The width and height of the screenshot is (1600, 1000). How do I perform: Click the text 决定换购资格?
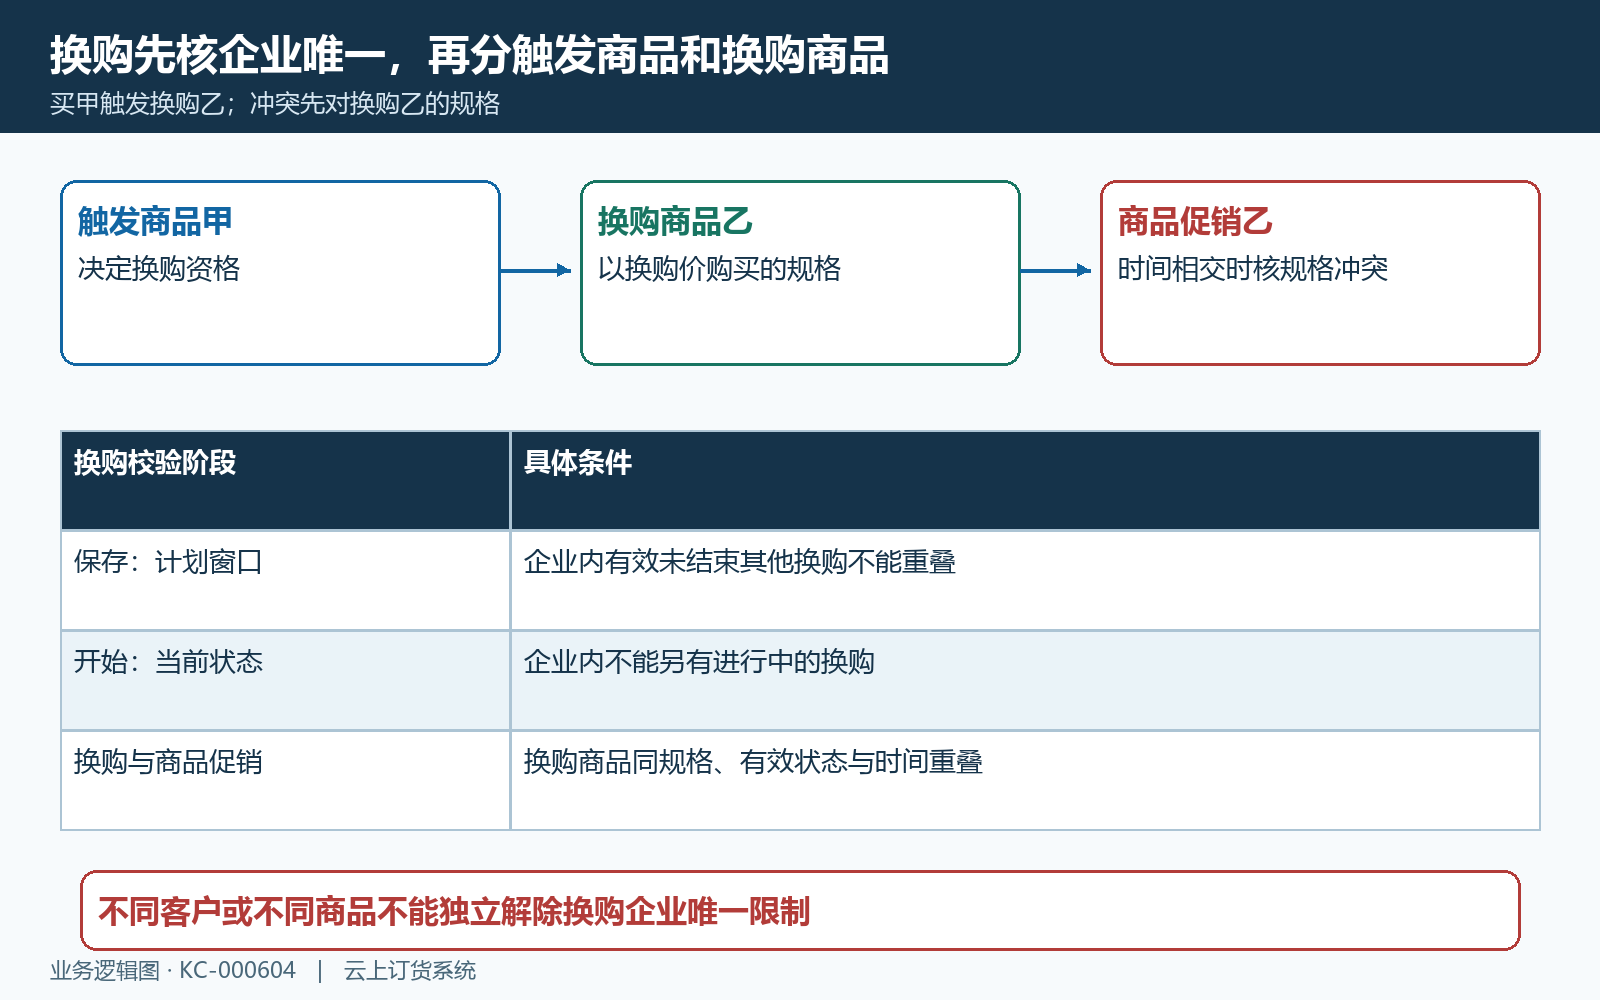tap(159, 269)
